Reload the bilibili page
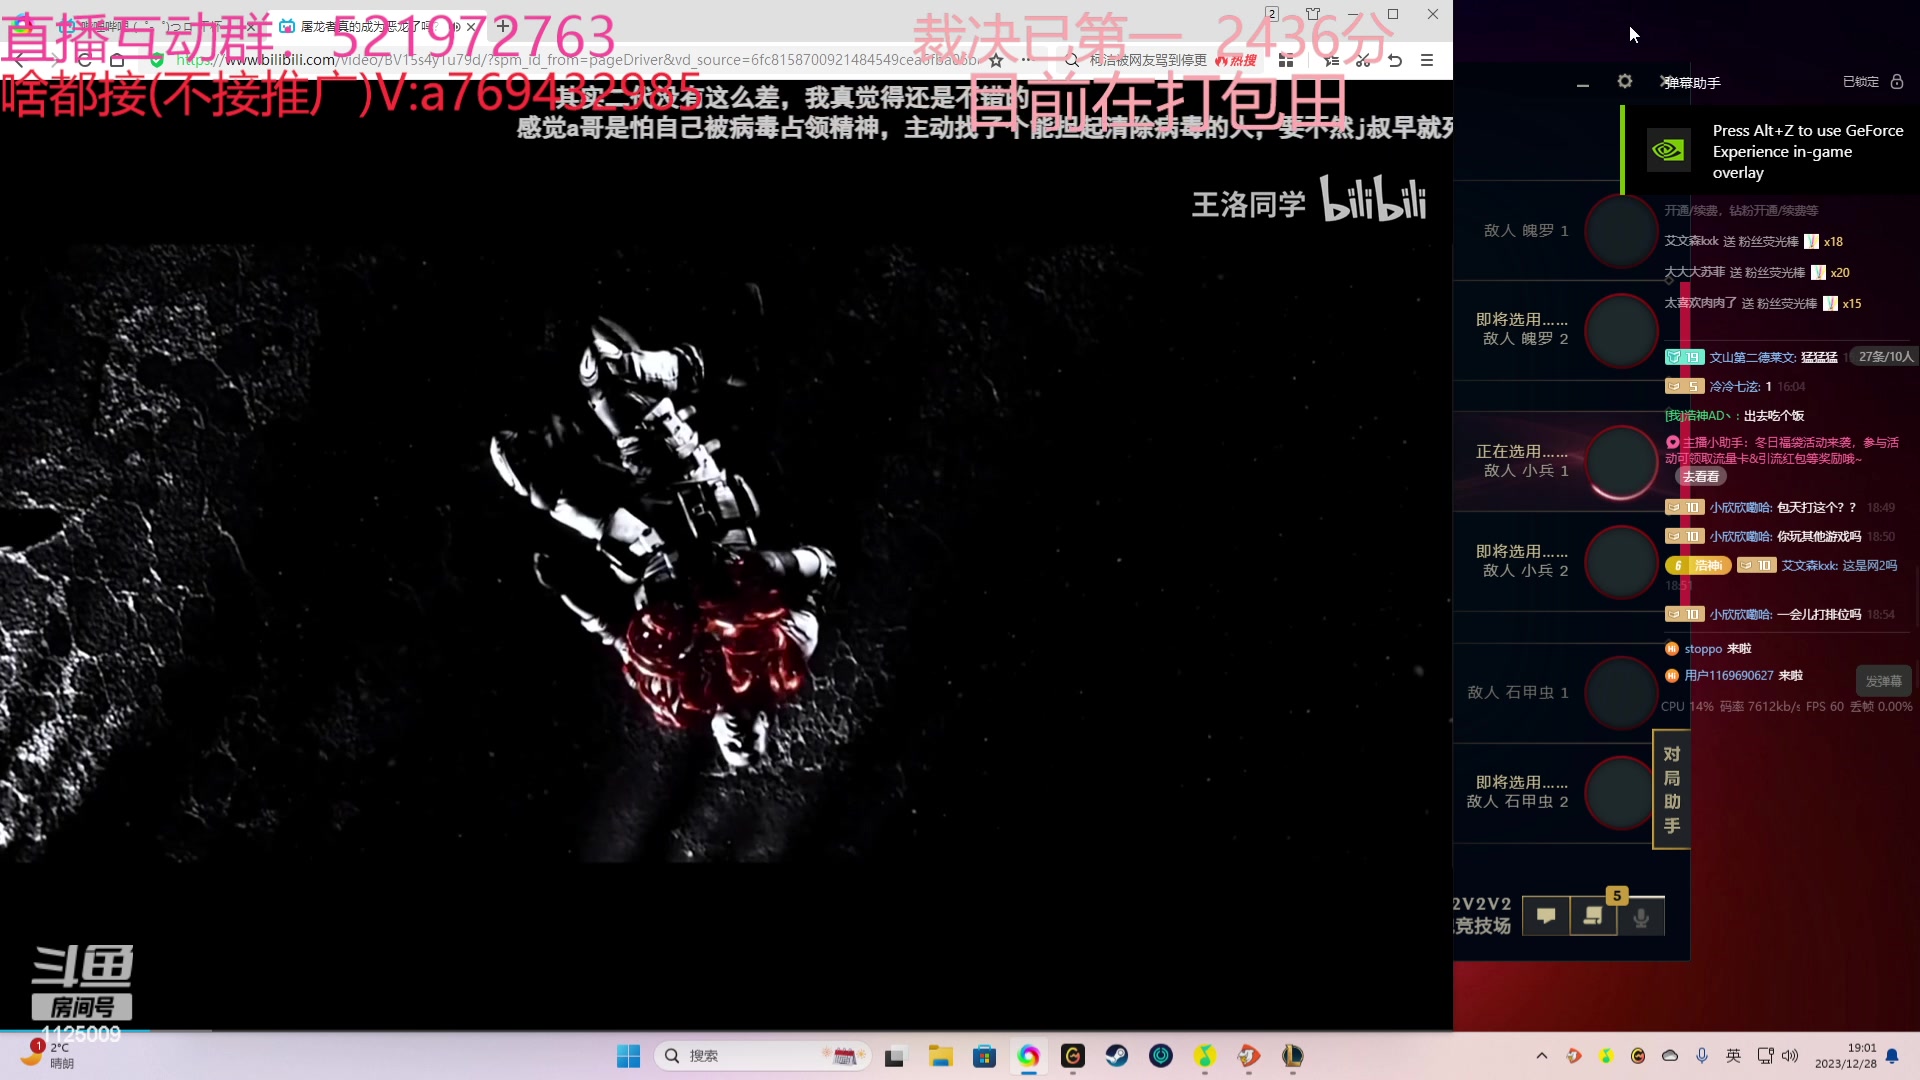 click(84, 60)
